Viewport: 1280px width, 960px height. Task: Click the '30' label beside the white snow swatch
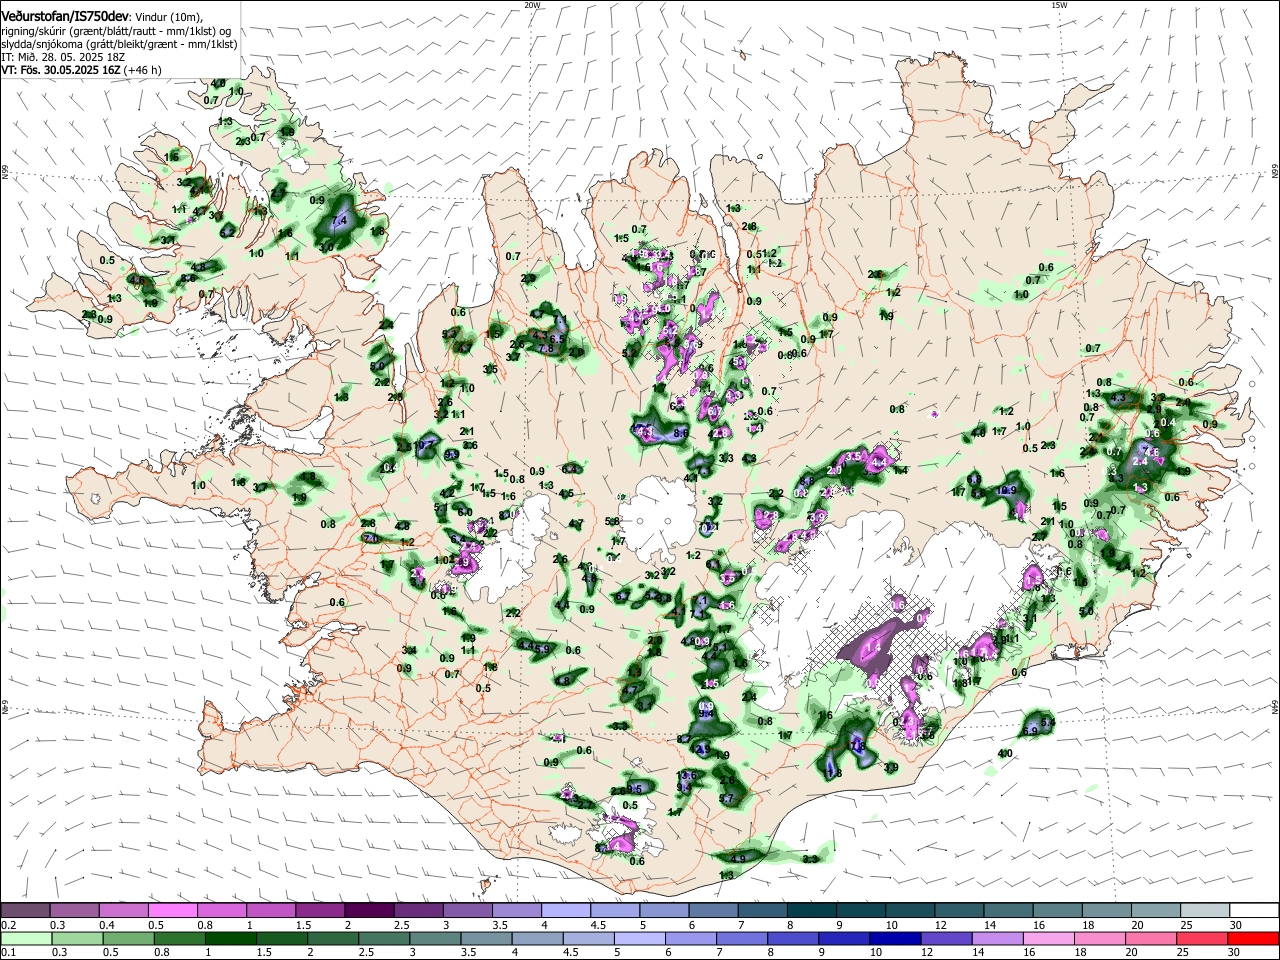pos(1236,925)
